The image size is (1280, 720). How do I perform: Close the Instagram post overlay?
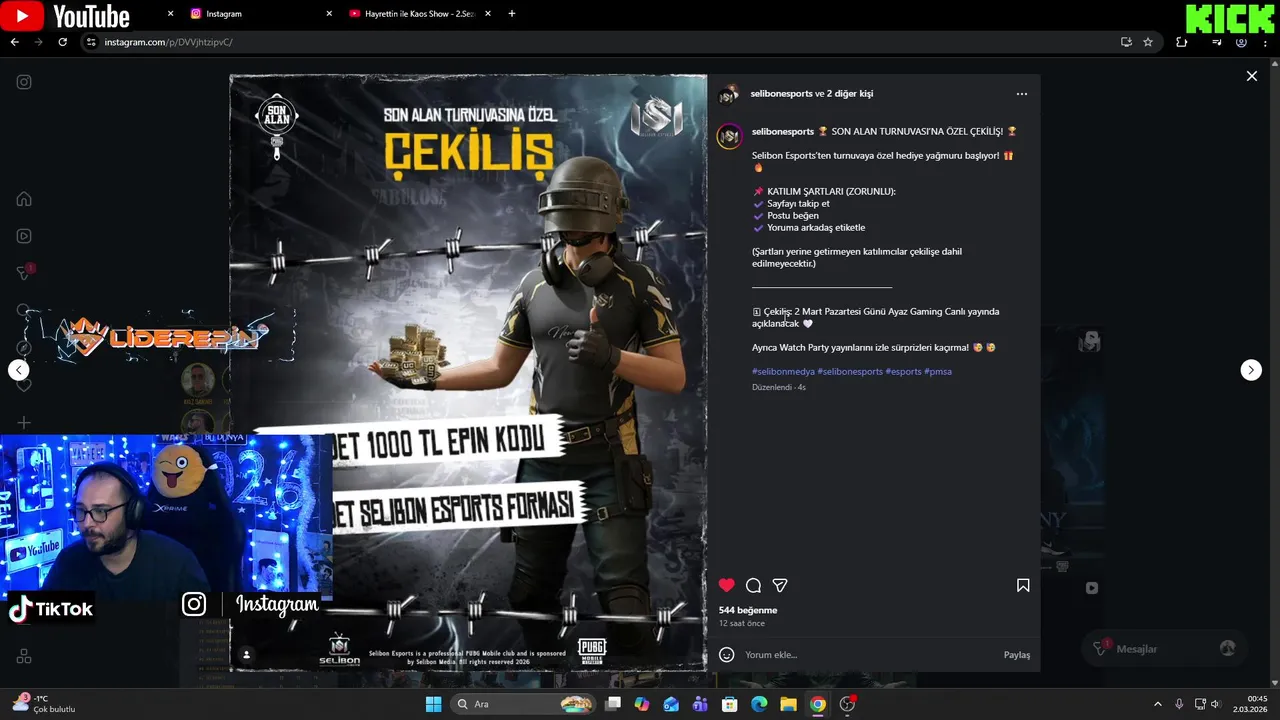[1251, 76]
